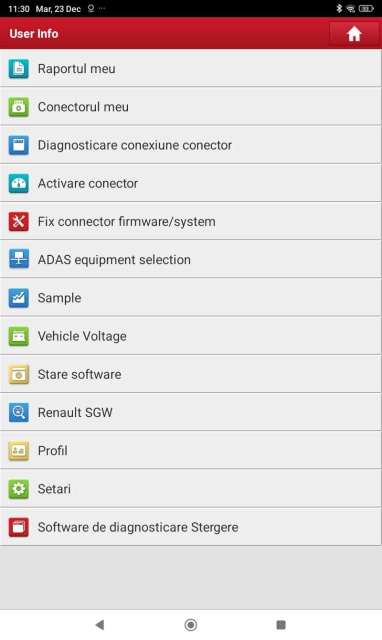Tap the green Conectorul meu icon

point(19,107)
